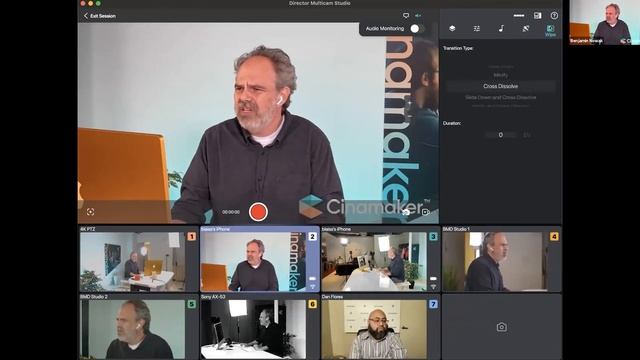This screenshot has width=640, height=360.
Task: Select the BMD Studio 2 thumbnail
Action: tap(132, 329)
